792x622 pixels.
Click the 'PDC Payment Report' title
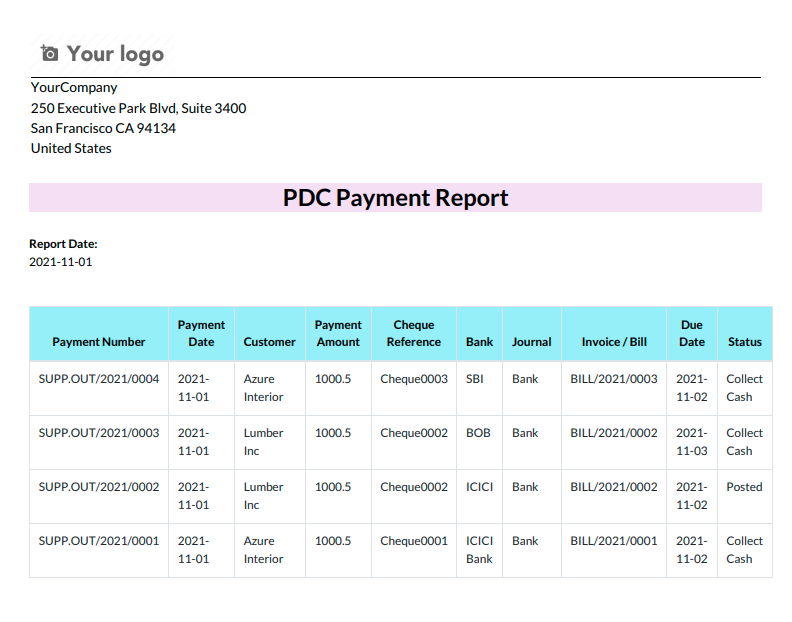395,198
